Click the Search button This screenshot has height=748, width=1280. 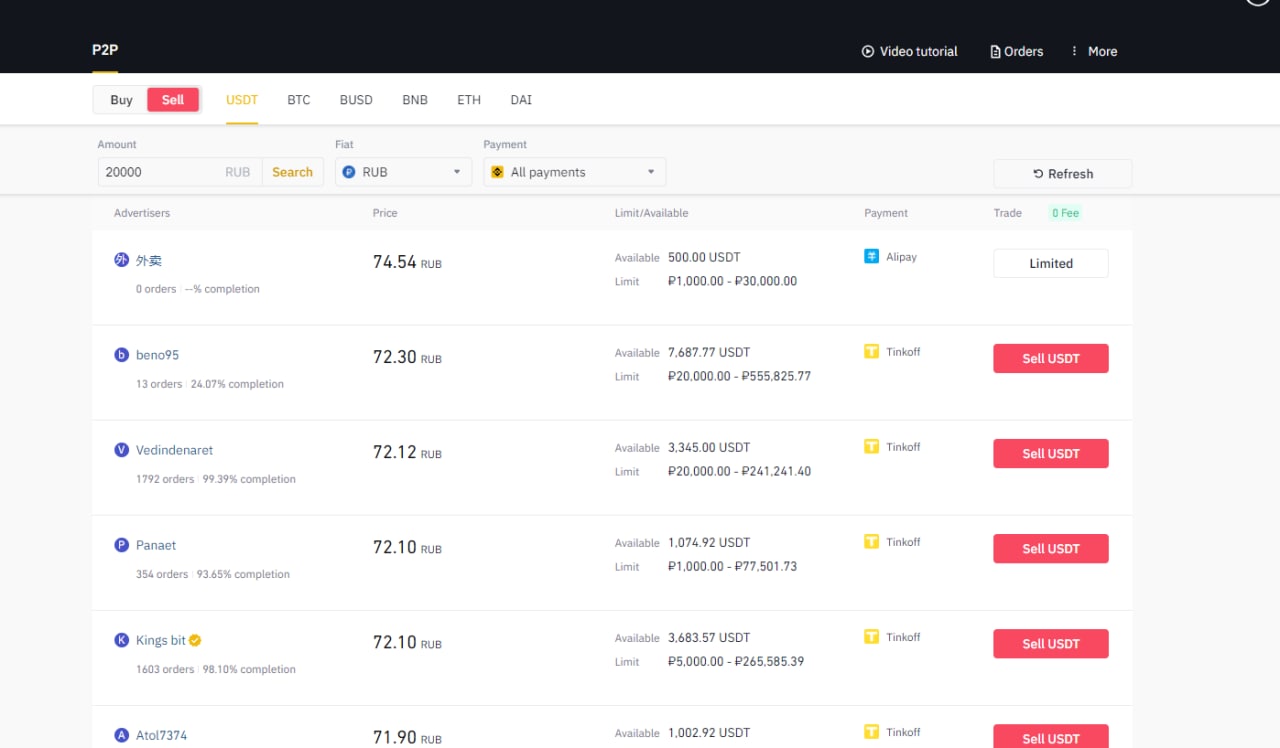pos(293,172)
